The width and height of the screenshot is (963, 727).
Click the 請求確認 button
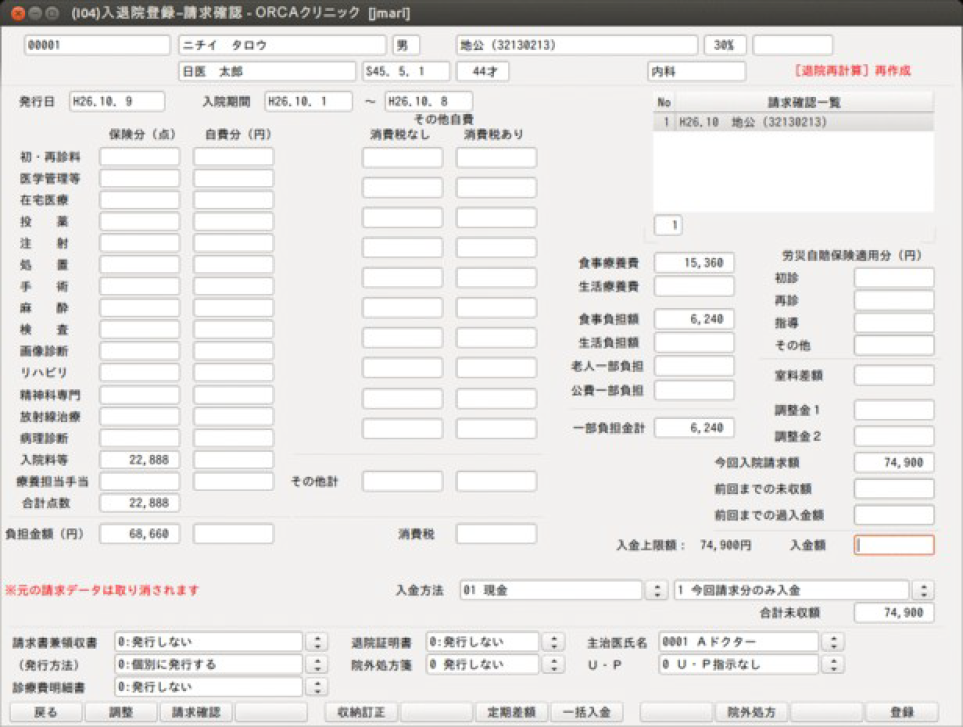(196, 712)
